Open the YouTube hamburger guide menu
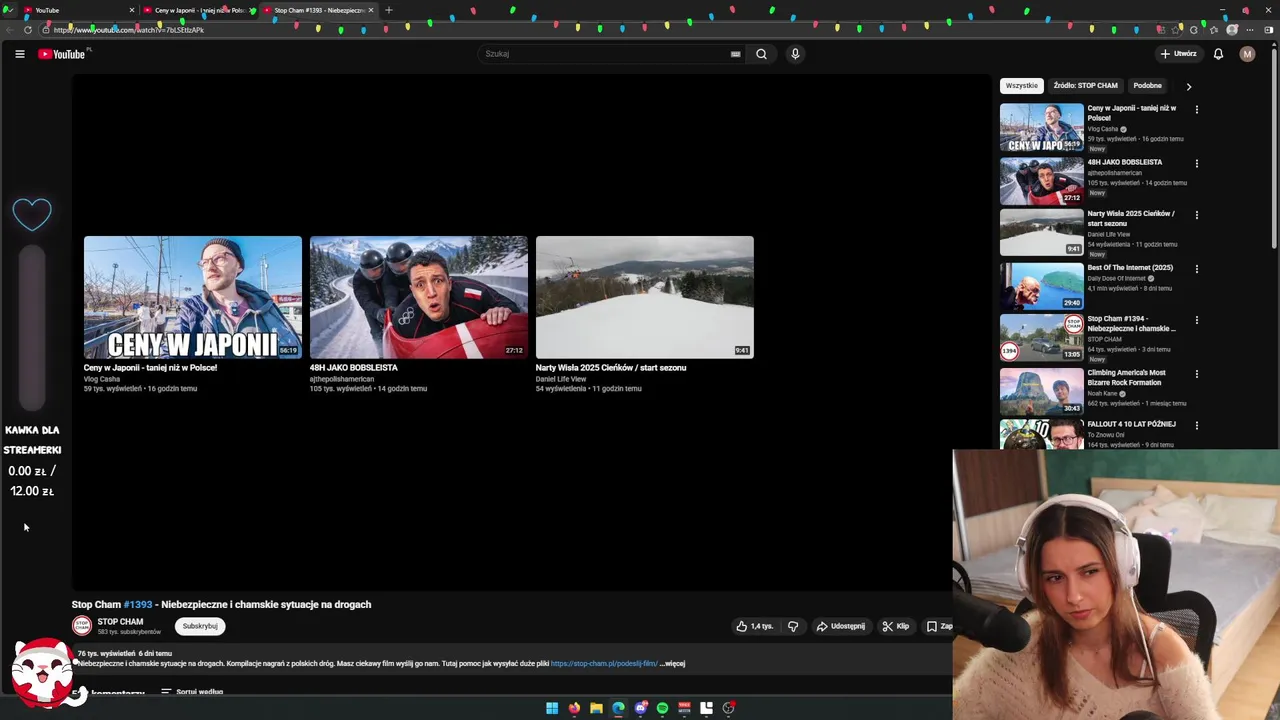This screenshot has width=1280, height=720. [19, 54]
